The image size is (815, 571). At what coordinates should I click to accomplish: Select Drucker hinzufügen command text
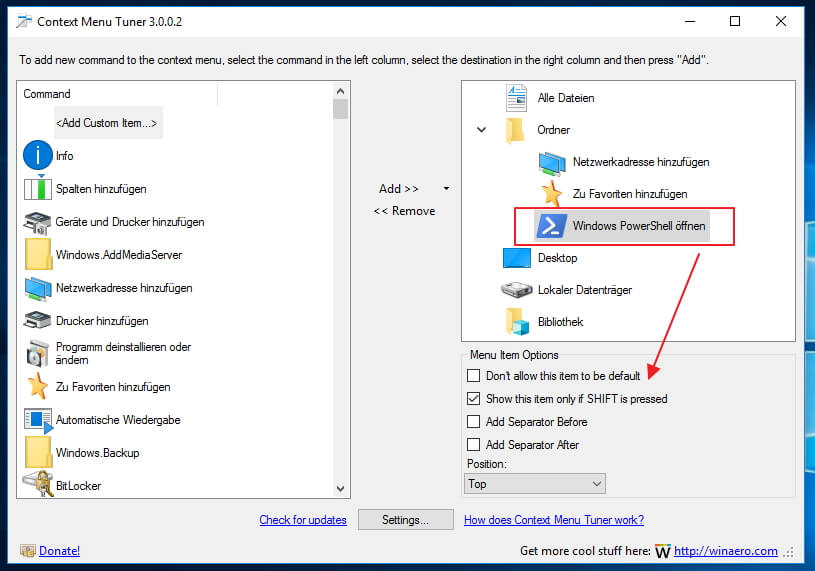(x=102, y=321)
